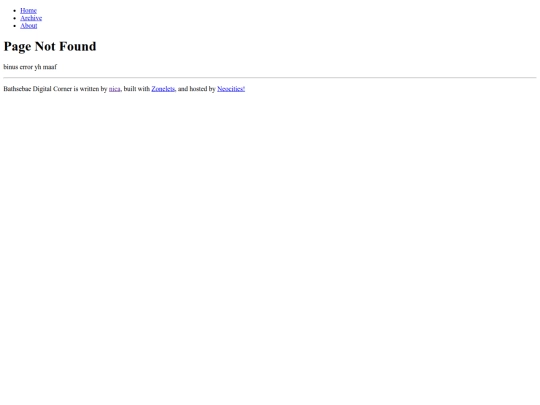This screenshot has width=540, height=405.
Task: Click the Page Not Found heading
Action: (x=50, y=46)
